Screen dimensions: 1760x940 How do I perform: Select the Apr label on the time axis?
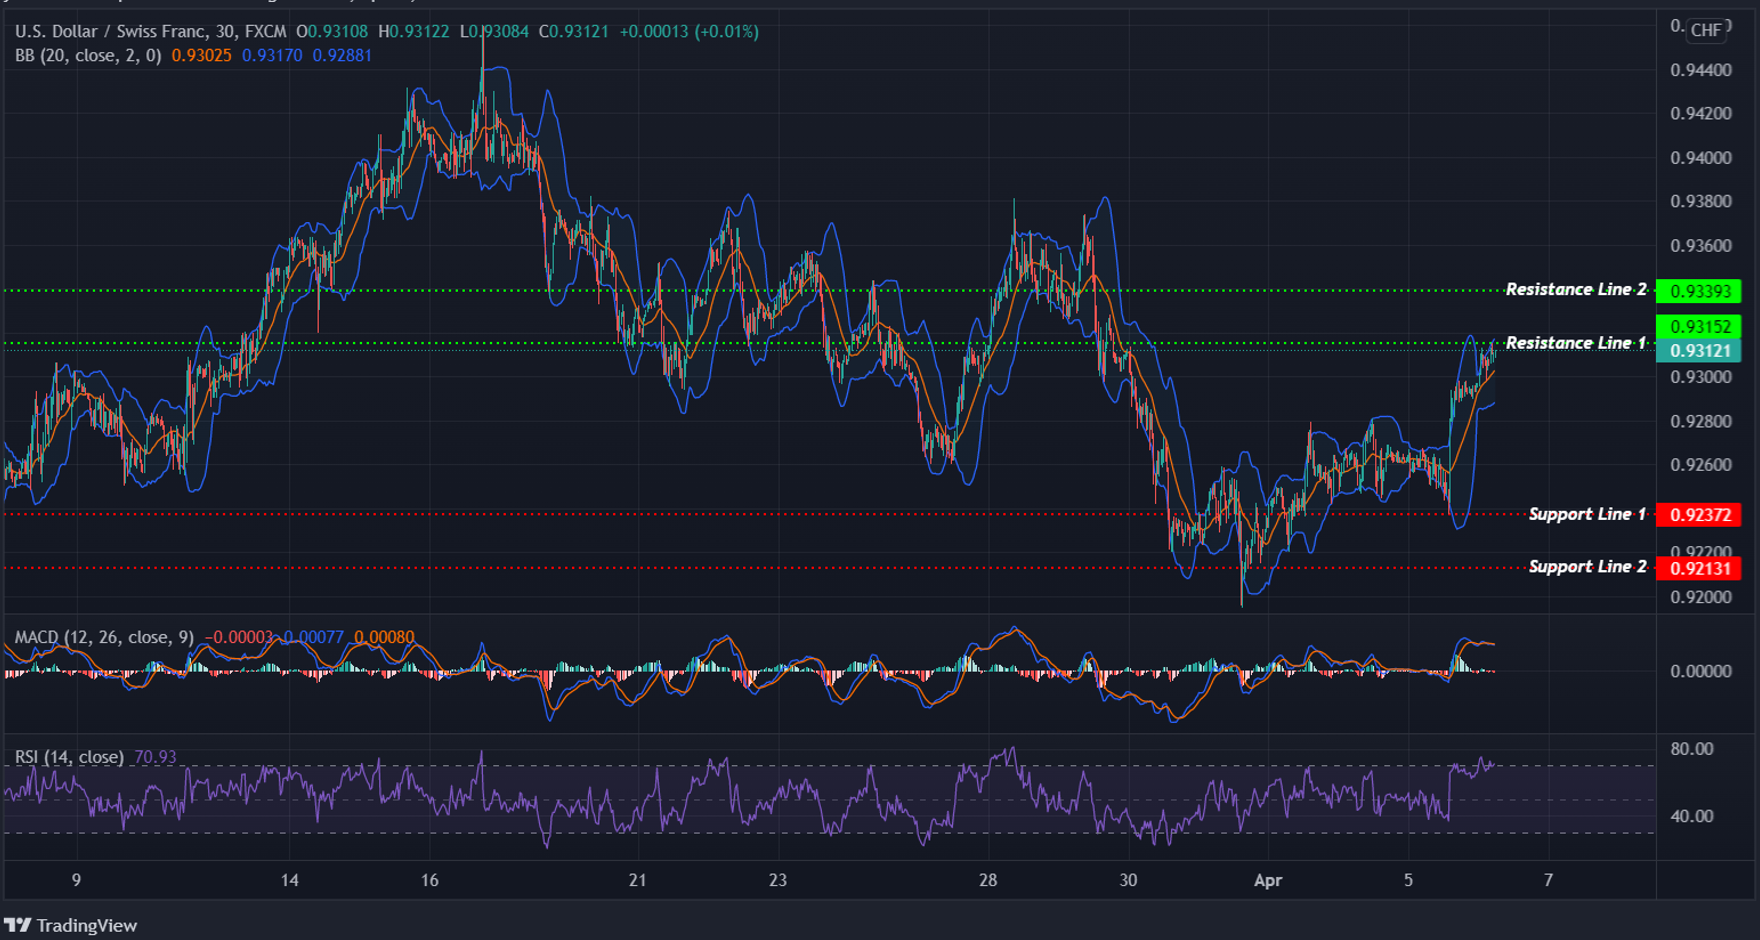pyautogui.click(x=1268, y=881)
